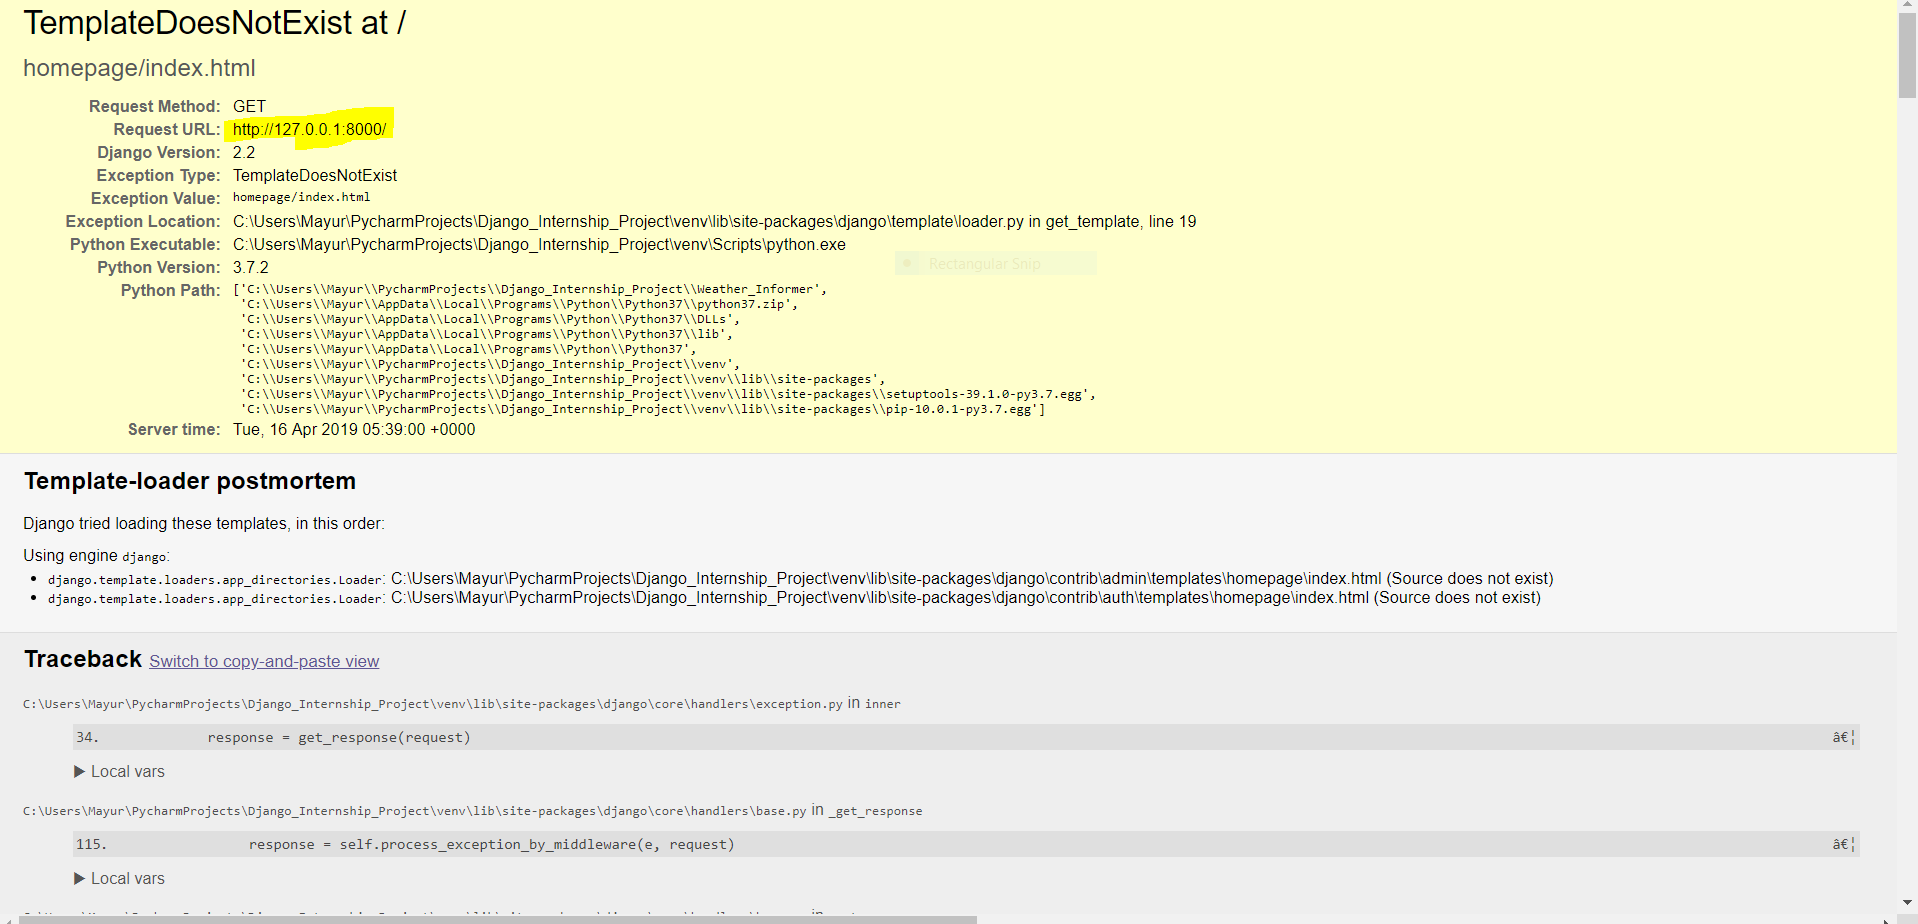Click traceback file path ending exception.py in inner
Image resolution: width=1918 pixels, height=924 pixels.
click(x=462, y=703)
